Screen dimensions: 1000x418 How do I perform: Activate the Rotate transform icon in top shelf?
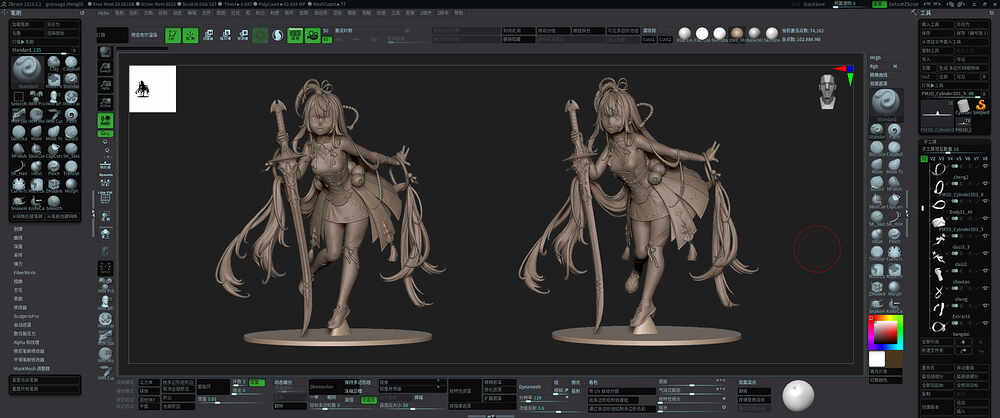coord(242,35)
